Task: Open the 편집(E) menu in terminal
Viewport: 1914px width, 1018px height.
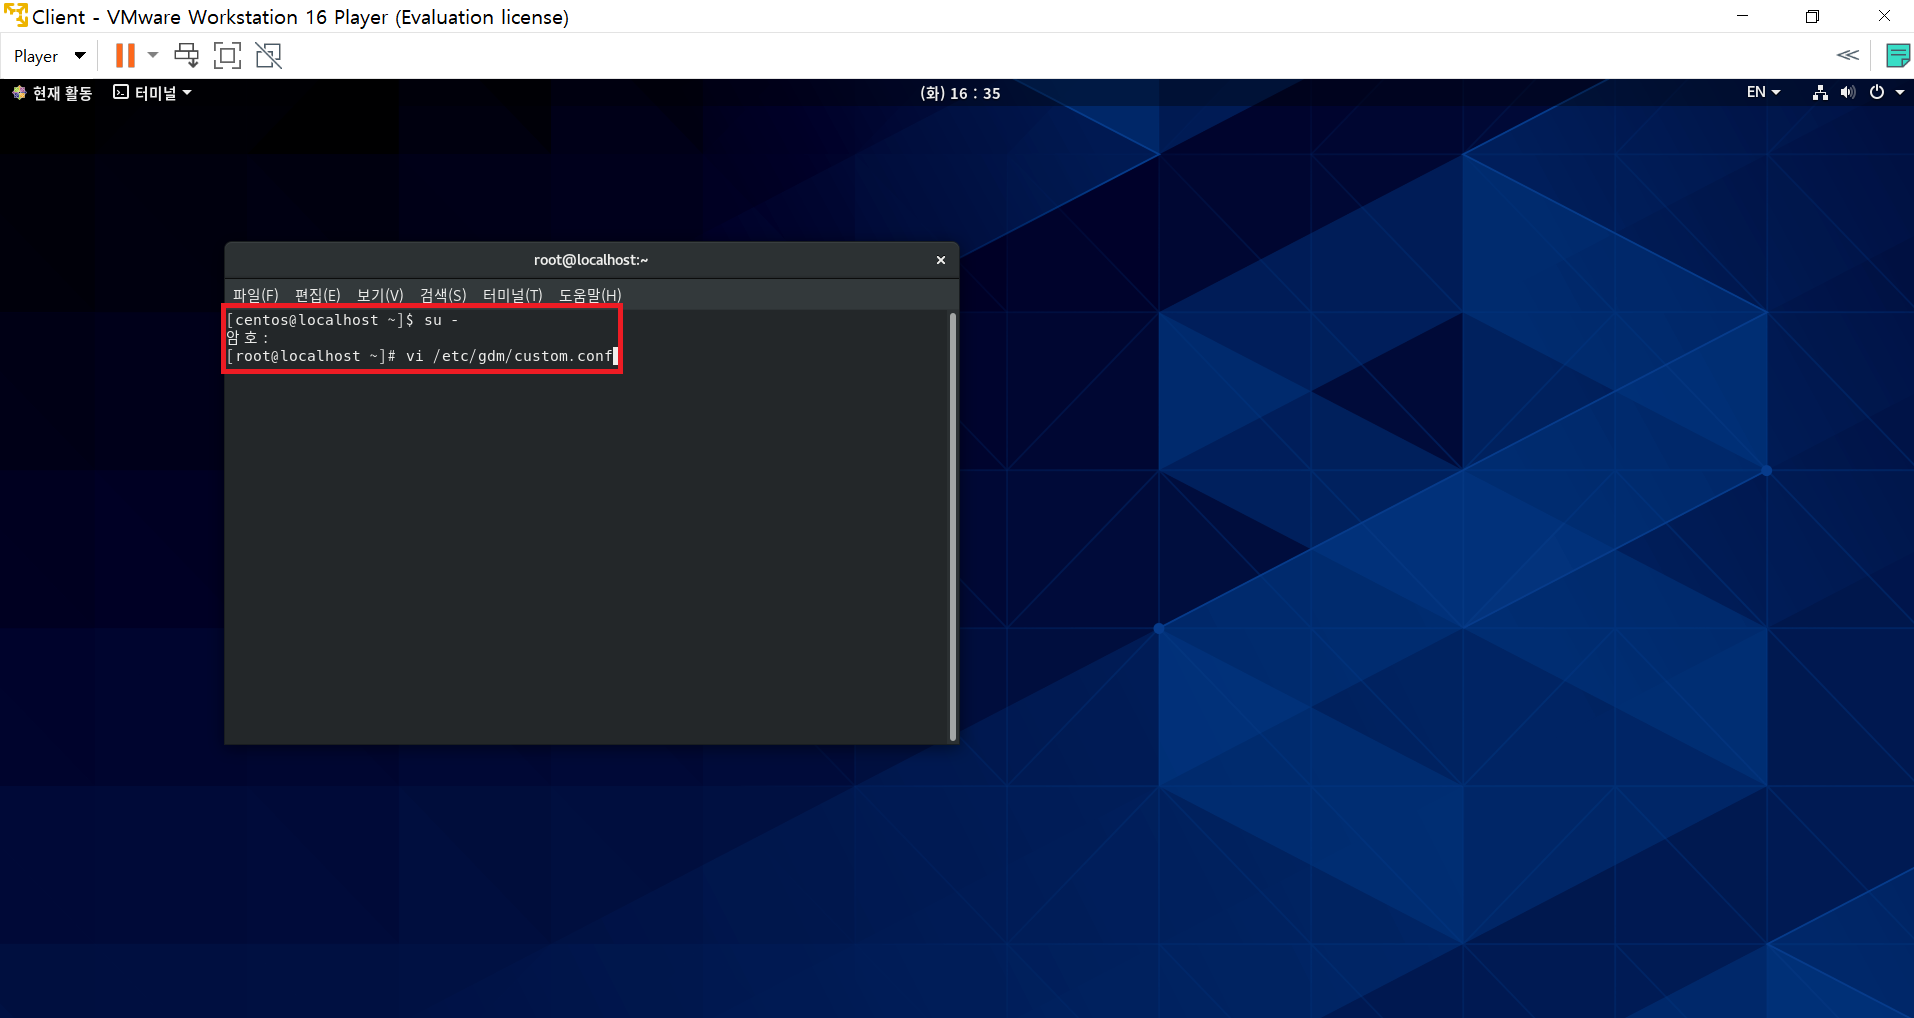Action: (317, 295)
